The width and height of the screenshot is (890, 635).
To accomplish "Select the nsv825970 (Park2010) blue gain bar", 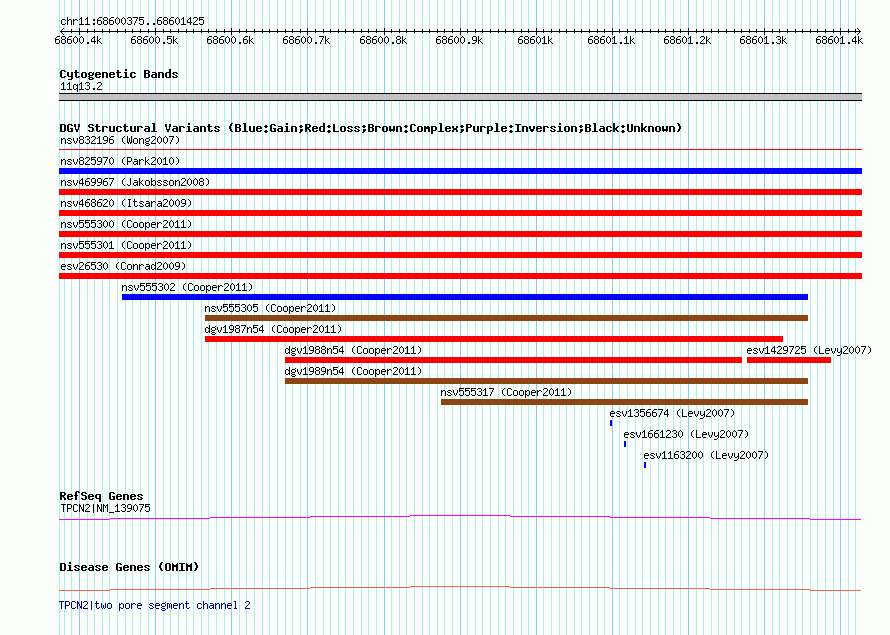I will point(460,171).
